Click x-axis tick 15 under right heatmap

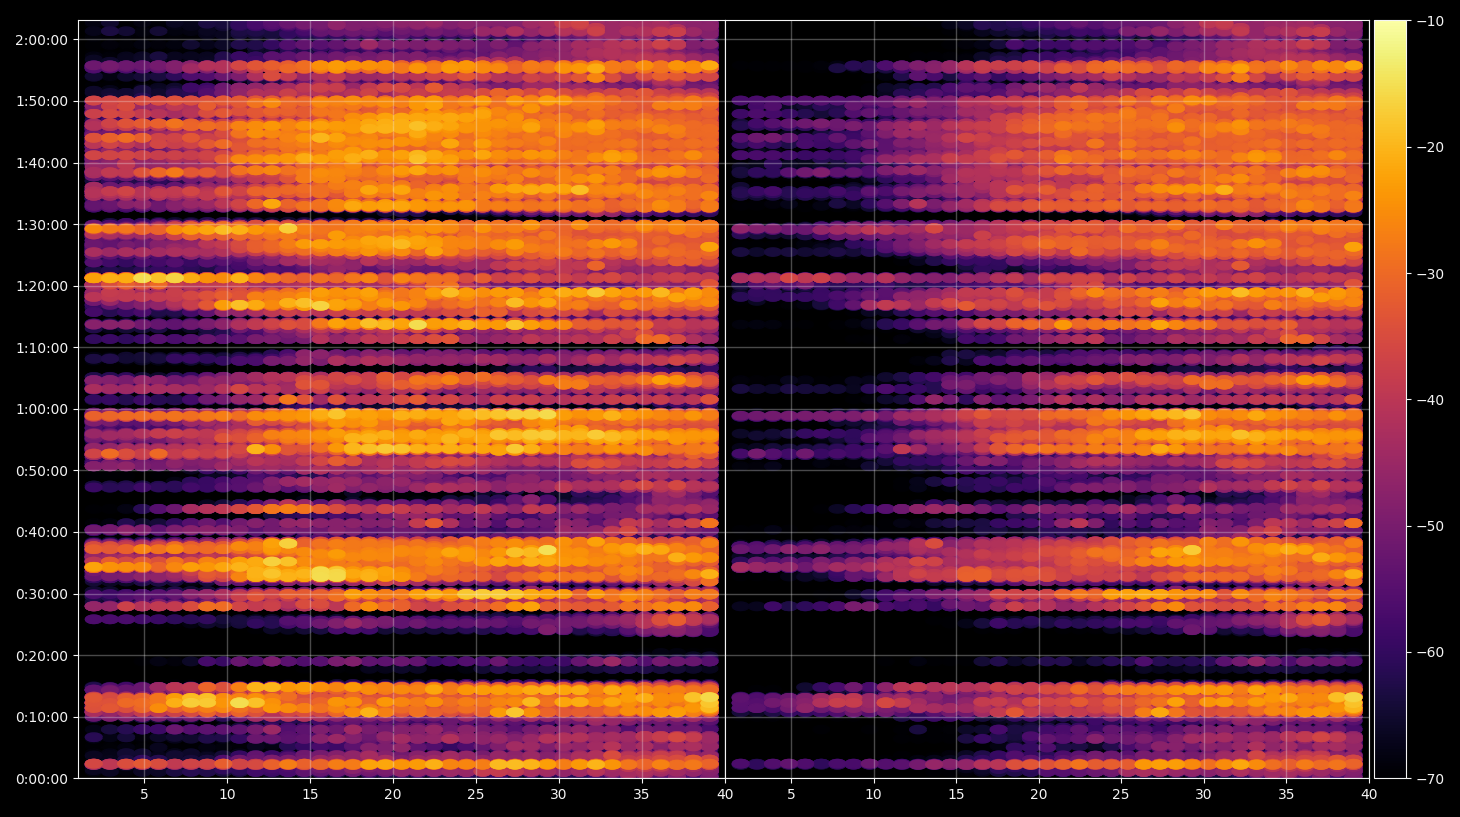point(956,795)
